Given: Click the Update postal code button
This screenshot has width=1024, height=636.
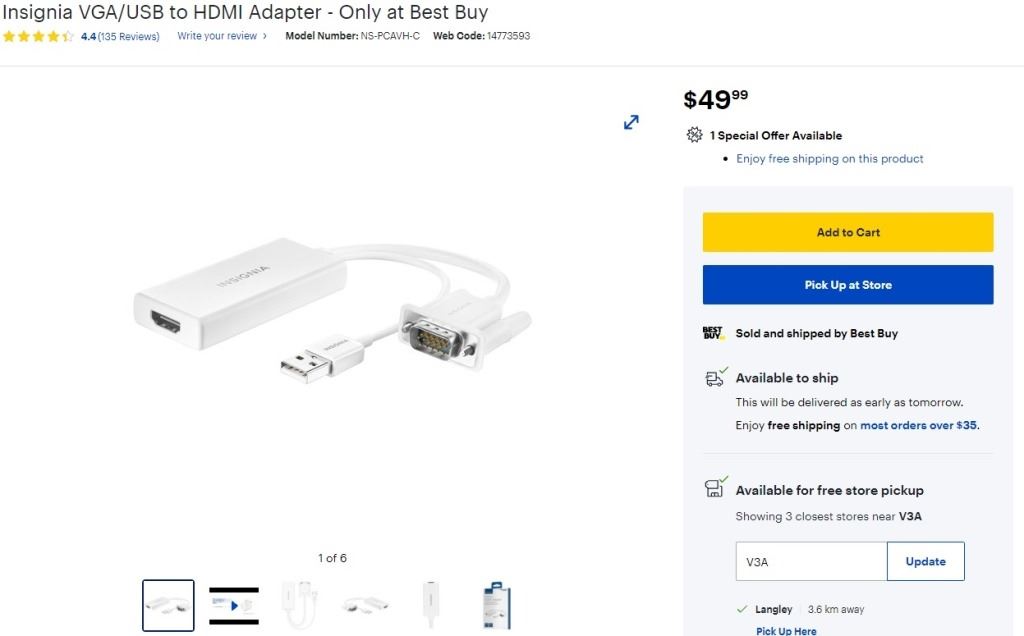Looking at the screenshot, I should coord(925,562).
